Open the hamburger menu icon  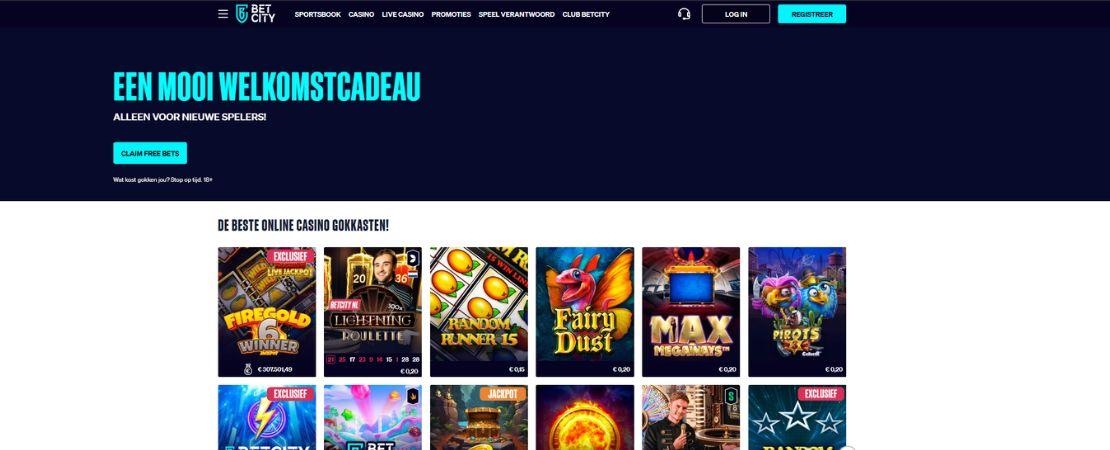(223, 14)
